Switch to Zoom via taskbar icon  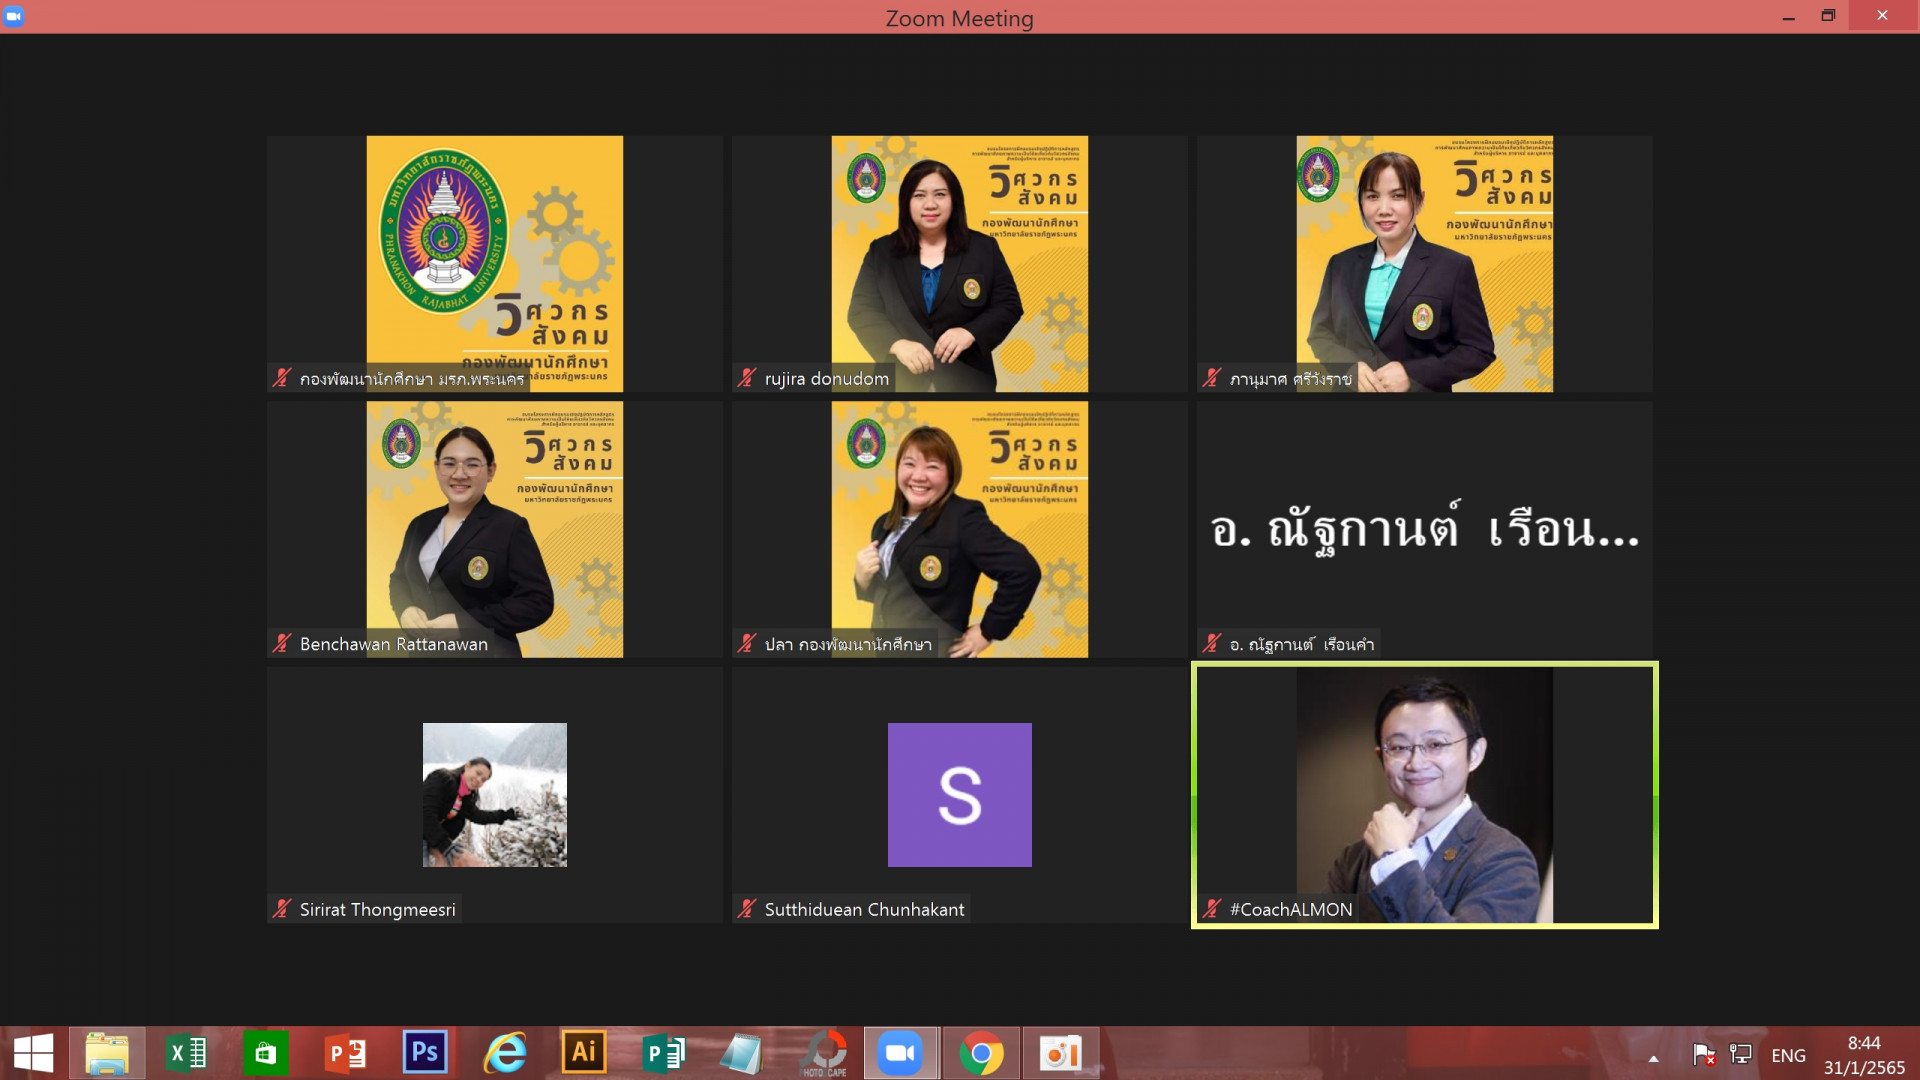[x=901, y=1053]
